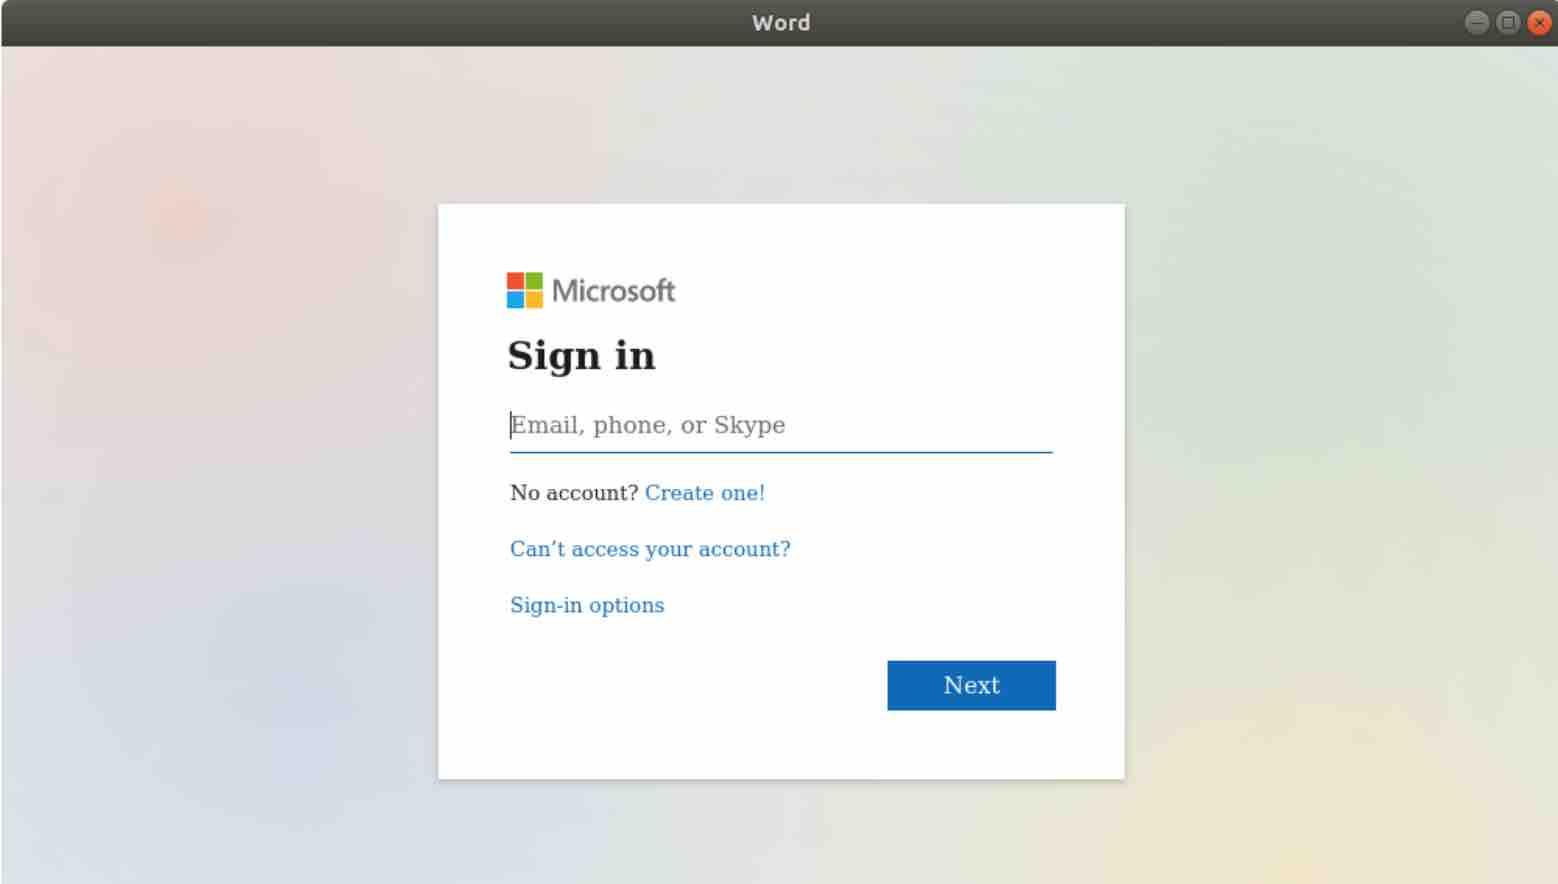Image resolution: width=1558 pixels, height=884 pixels.
Task: Click the green square in Microsoft logo
Action: pyautogui.click(x=534, y=281)
